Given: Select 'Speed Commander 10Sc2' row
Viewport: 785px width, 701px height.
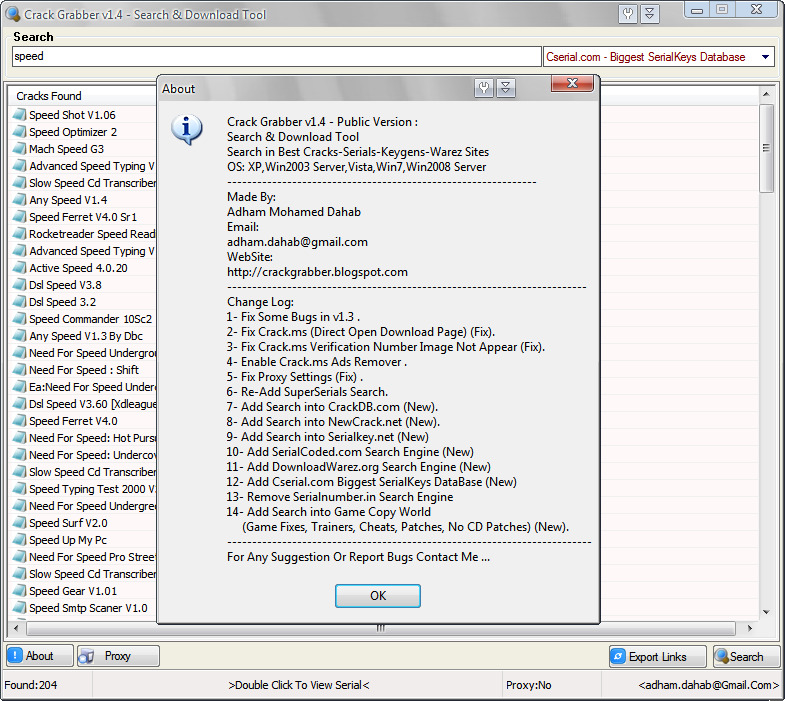Looking at the screenshot, I should [x=91, y=319].
